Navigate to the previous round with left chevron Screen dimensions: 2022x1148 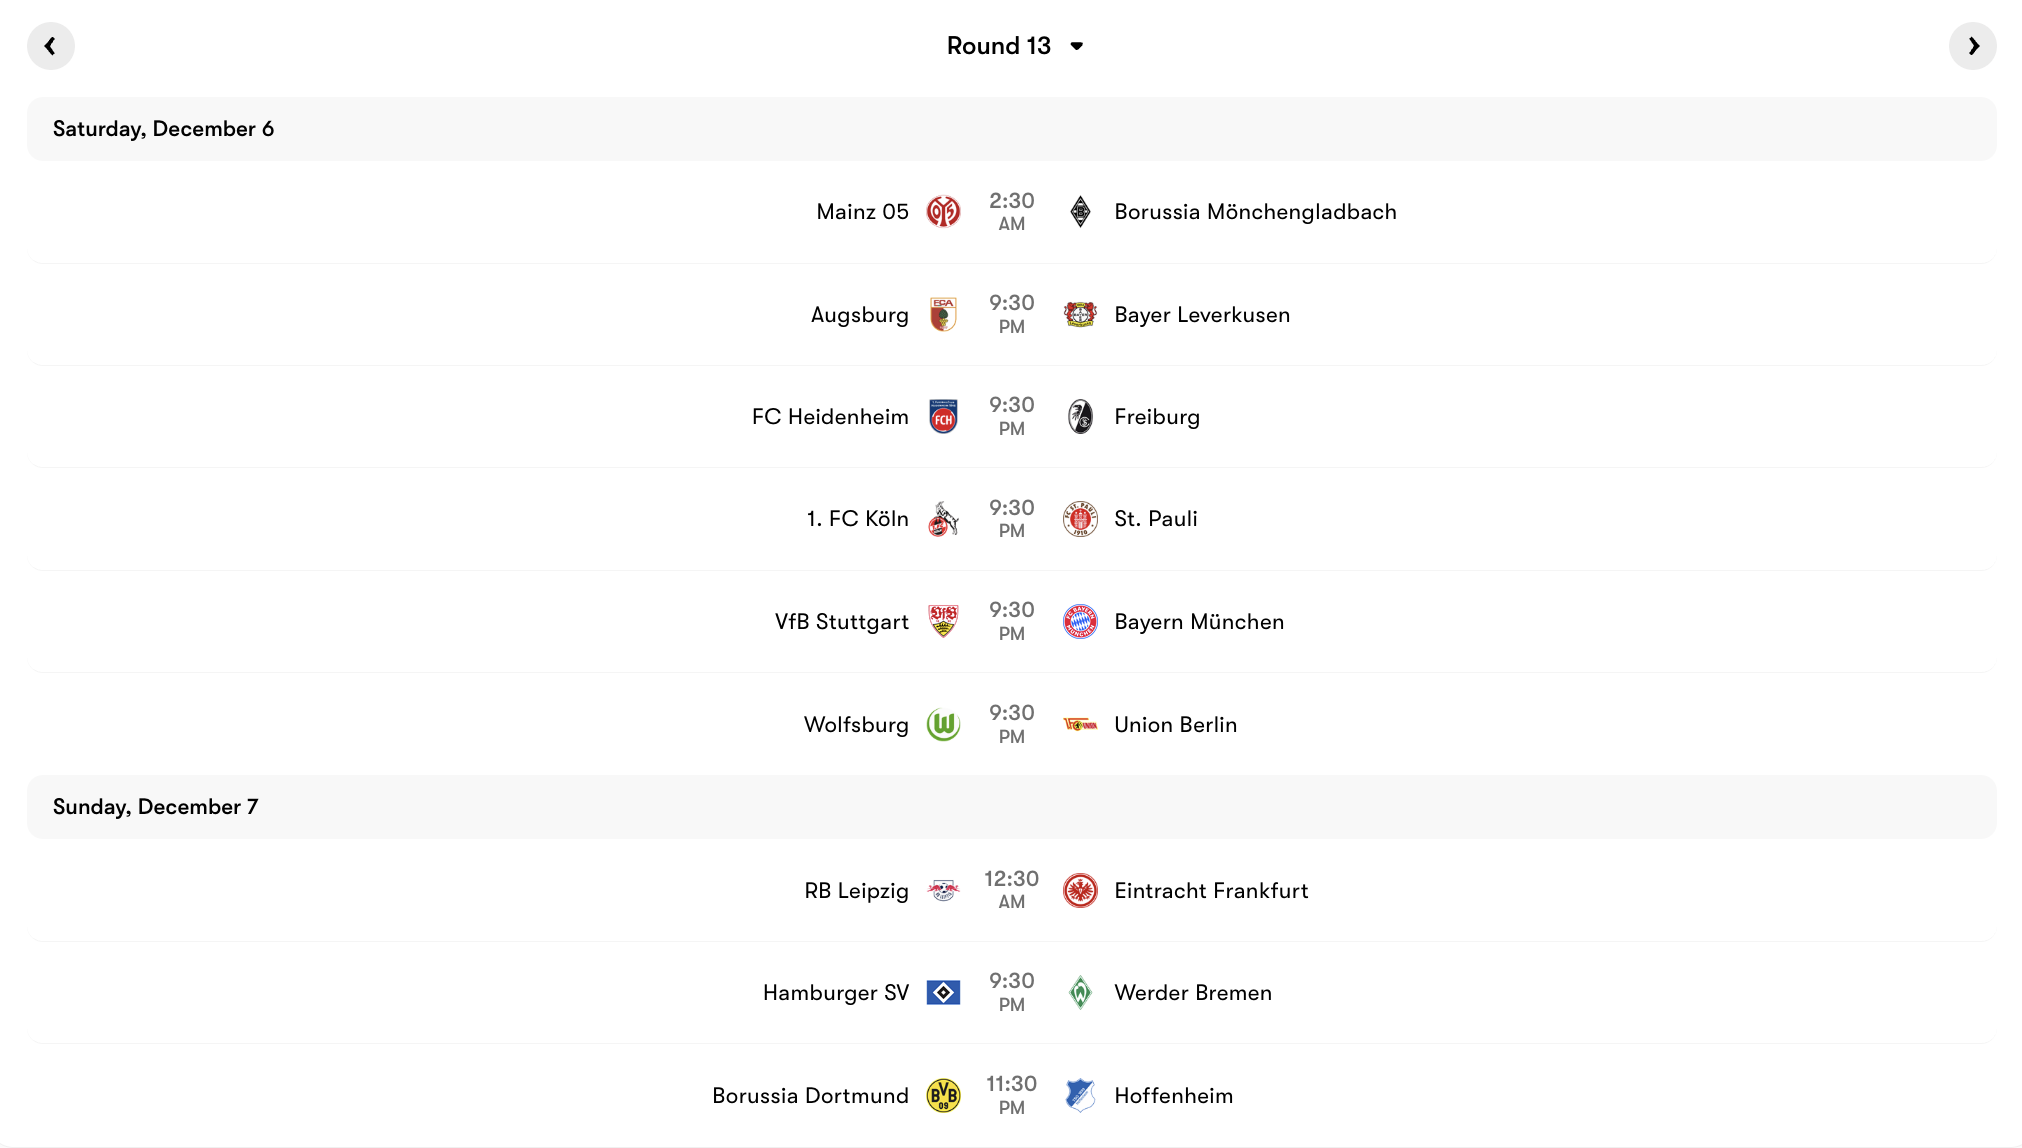tap(51, 45)
